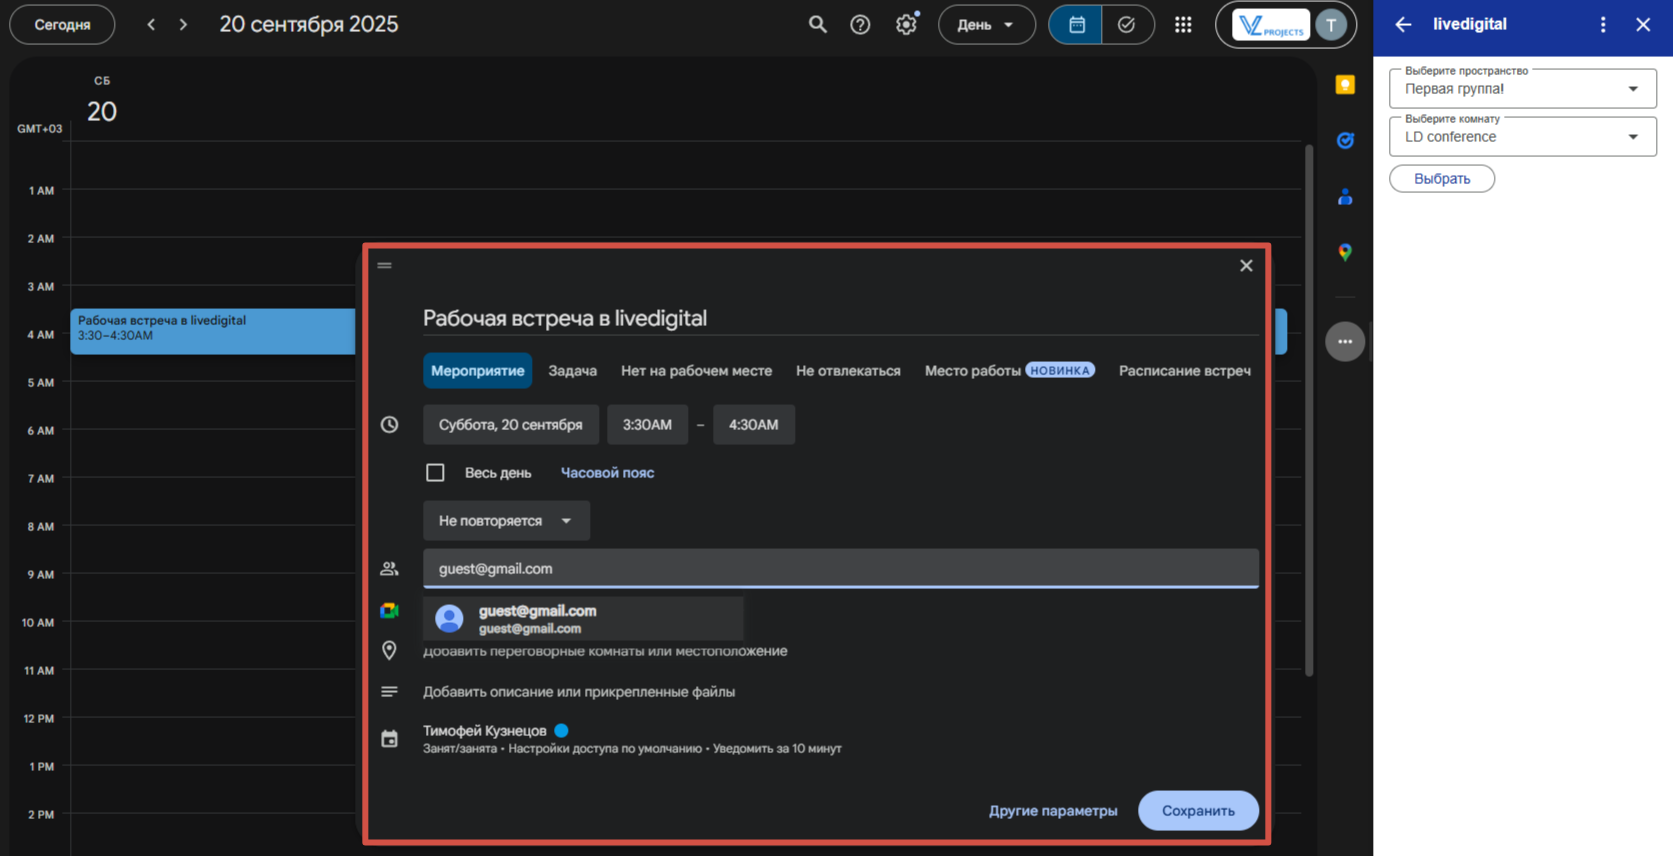The height and width of the screenshot is (856, 1673).
Task: Open Google Keep in side panel
Action: point(1345,85)
